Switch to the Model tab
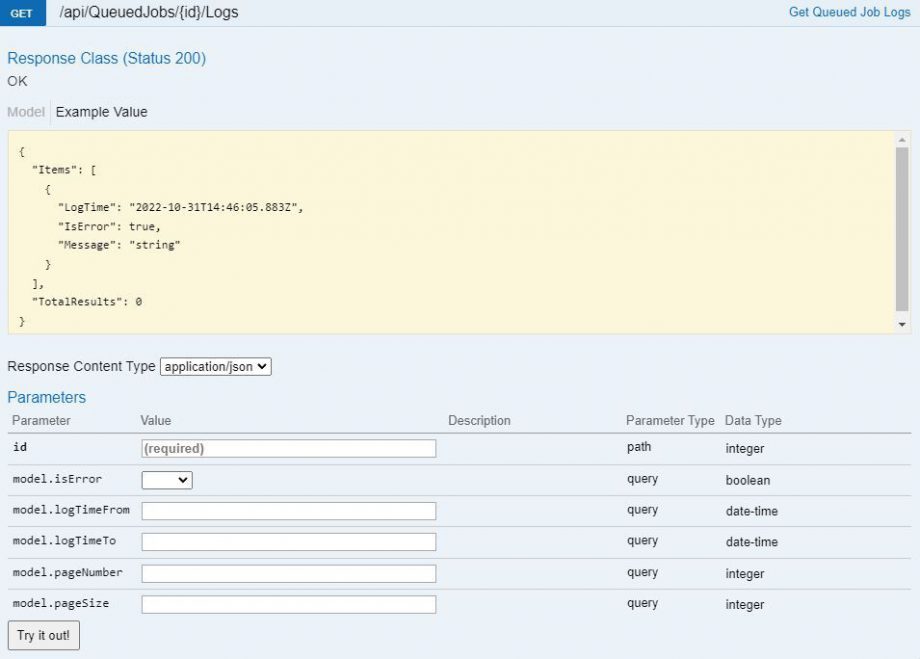The image size is (920, 659). (x=24, y=111)
